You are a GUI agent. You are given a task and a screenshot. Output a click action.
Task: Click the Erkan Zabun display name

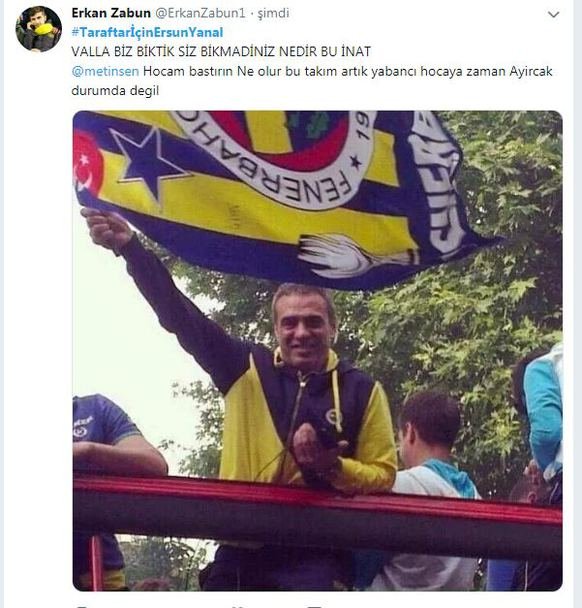tap(111, 13)
